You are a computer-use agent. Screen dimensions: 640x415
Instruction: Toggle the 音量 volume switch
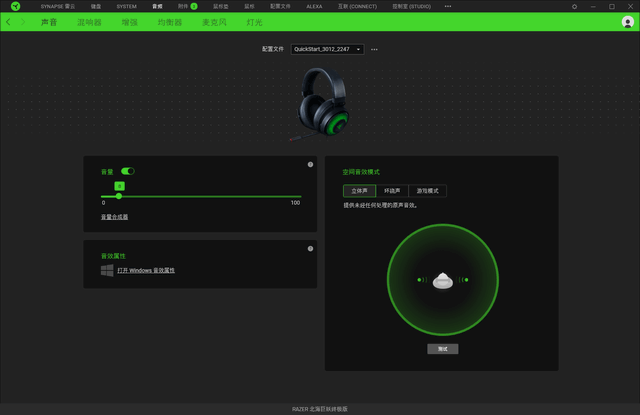(x=128, y=171)
